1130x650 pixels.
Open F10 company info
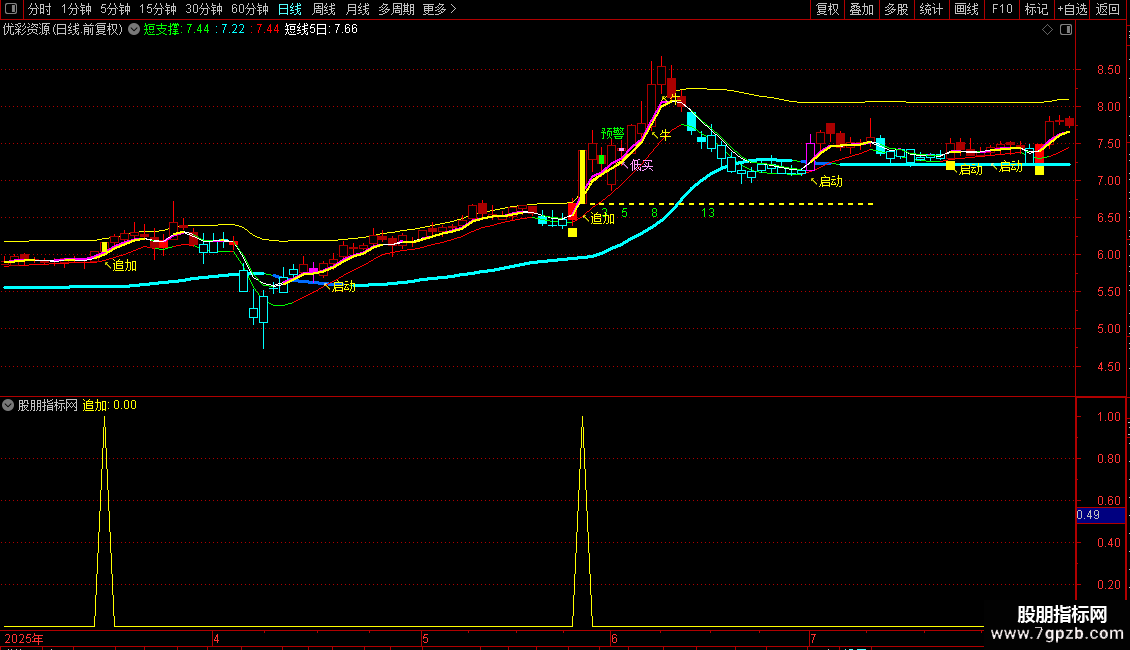tap(1002, 9)
